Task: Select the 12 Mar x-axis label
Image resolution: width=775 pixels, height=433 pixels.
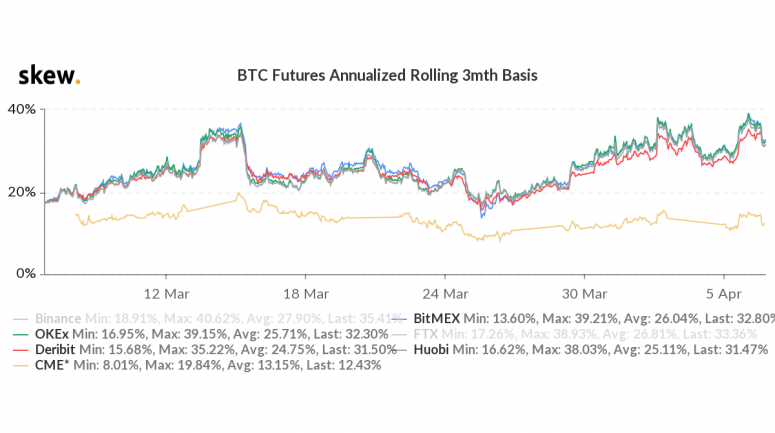Action: 165,293
